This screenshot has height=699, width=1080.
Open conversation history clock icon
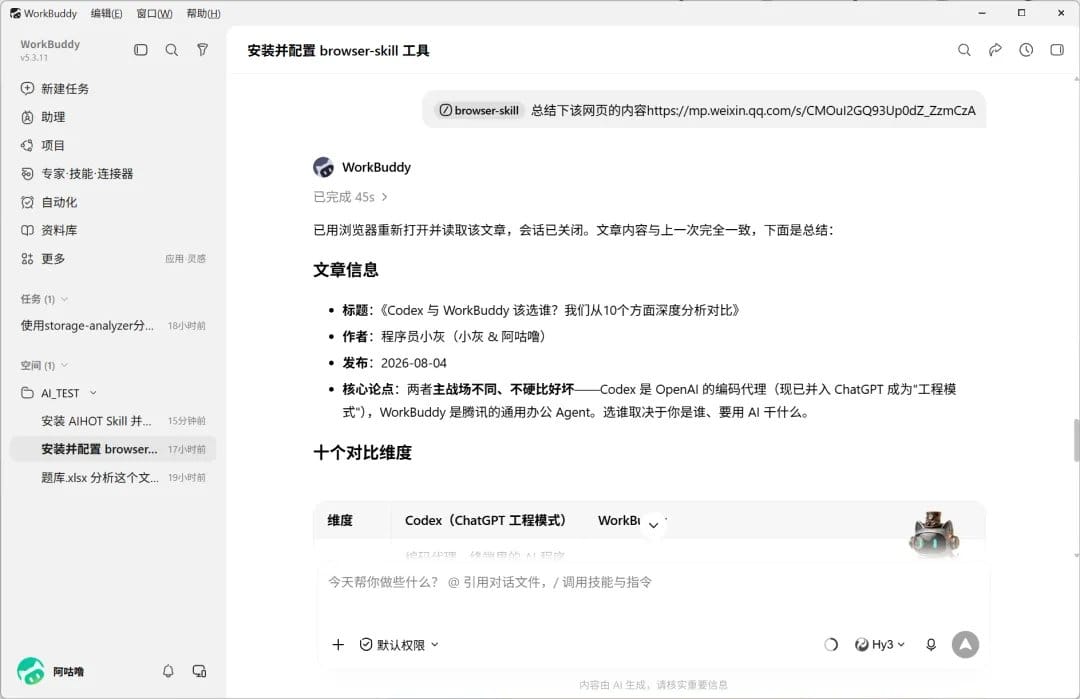1026,50
